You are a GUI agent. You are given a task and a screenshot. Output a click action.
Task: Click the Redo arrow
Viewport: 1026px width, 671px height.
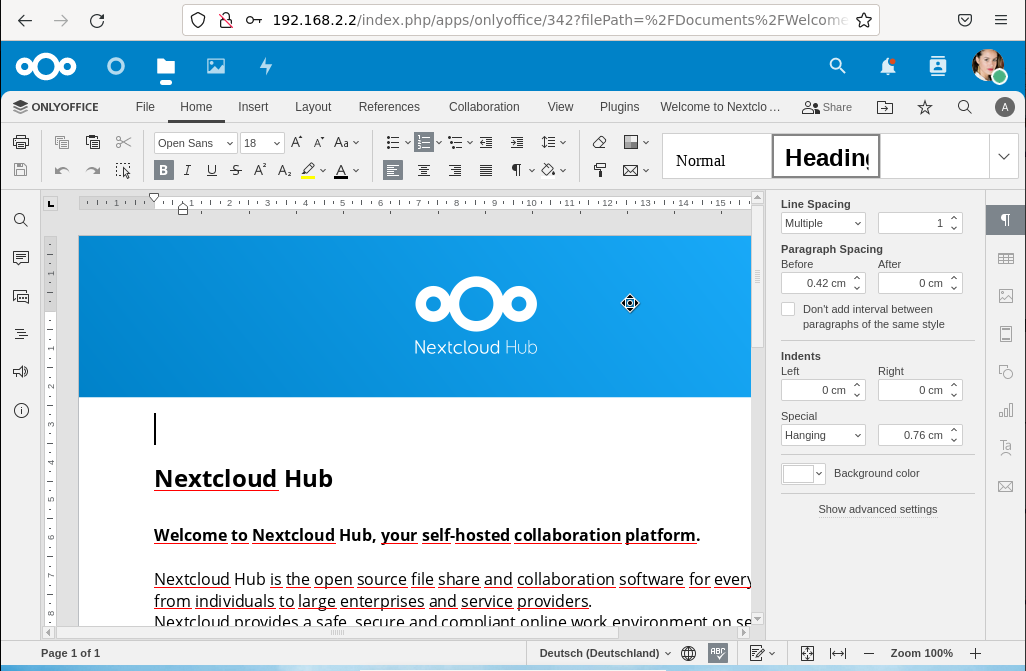click(93, 170)
